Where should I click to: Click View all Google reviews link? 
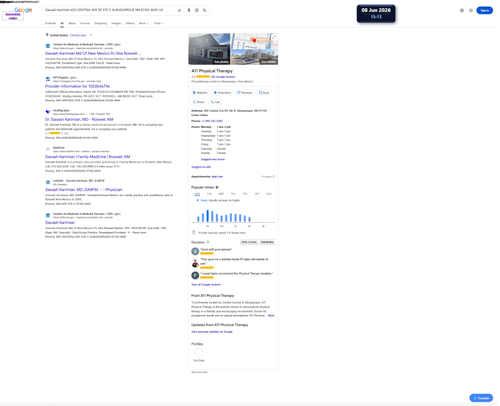tap(206, 285)
